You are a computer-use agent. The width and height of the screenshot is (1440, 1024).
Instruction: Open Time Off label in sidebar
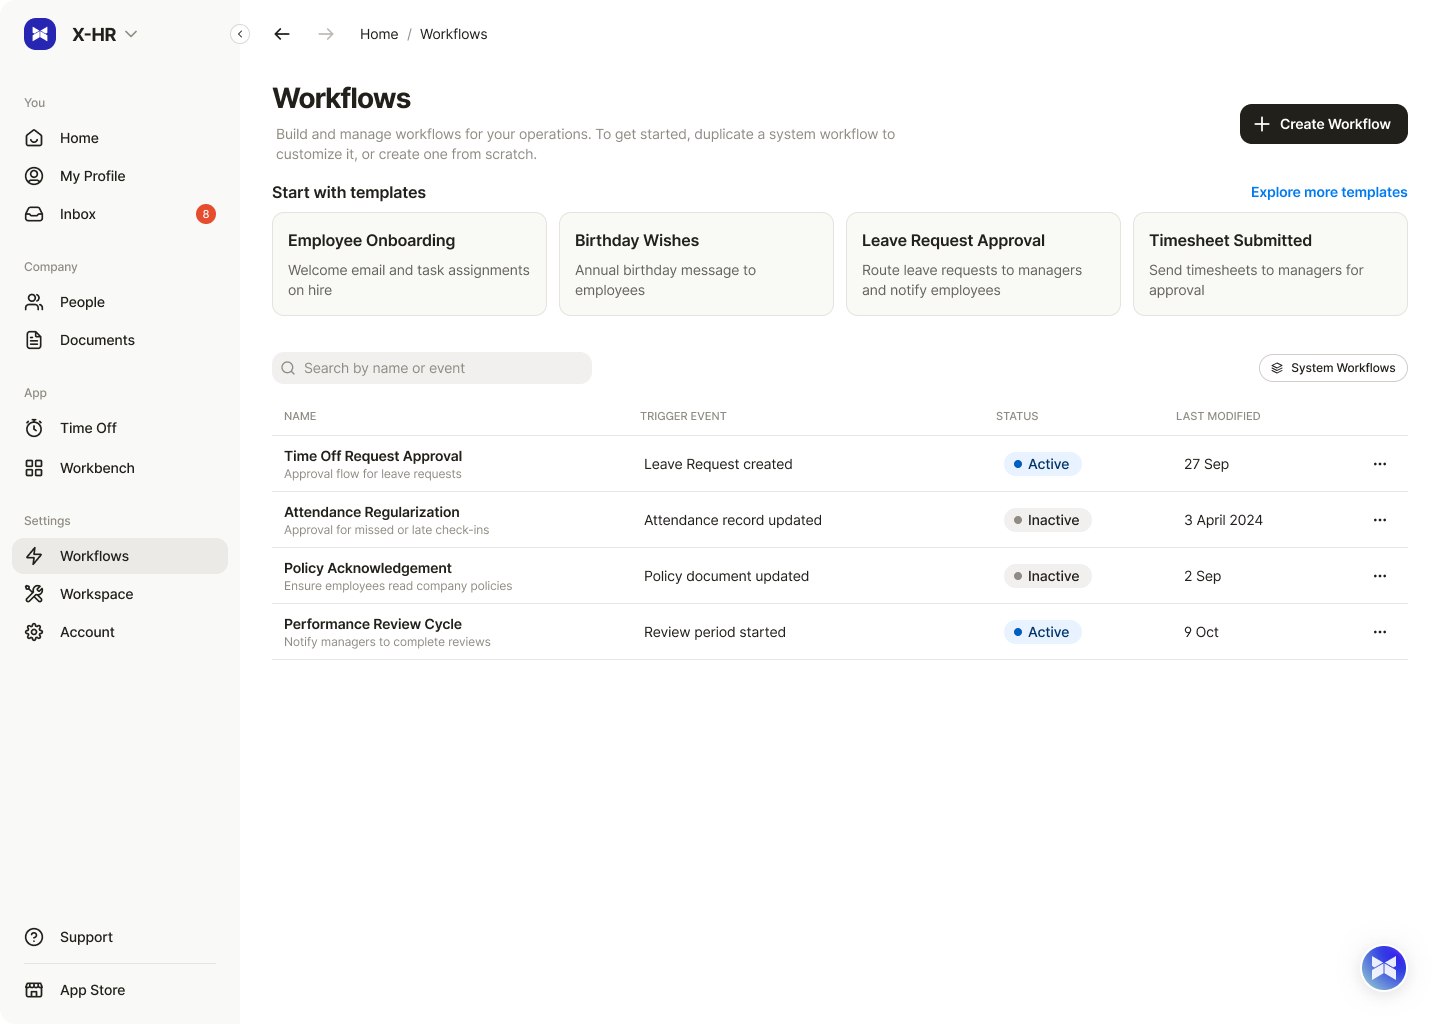[88, 428]
